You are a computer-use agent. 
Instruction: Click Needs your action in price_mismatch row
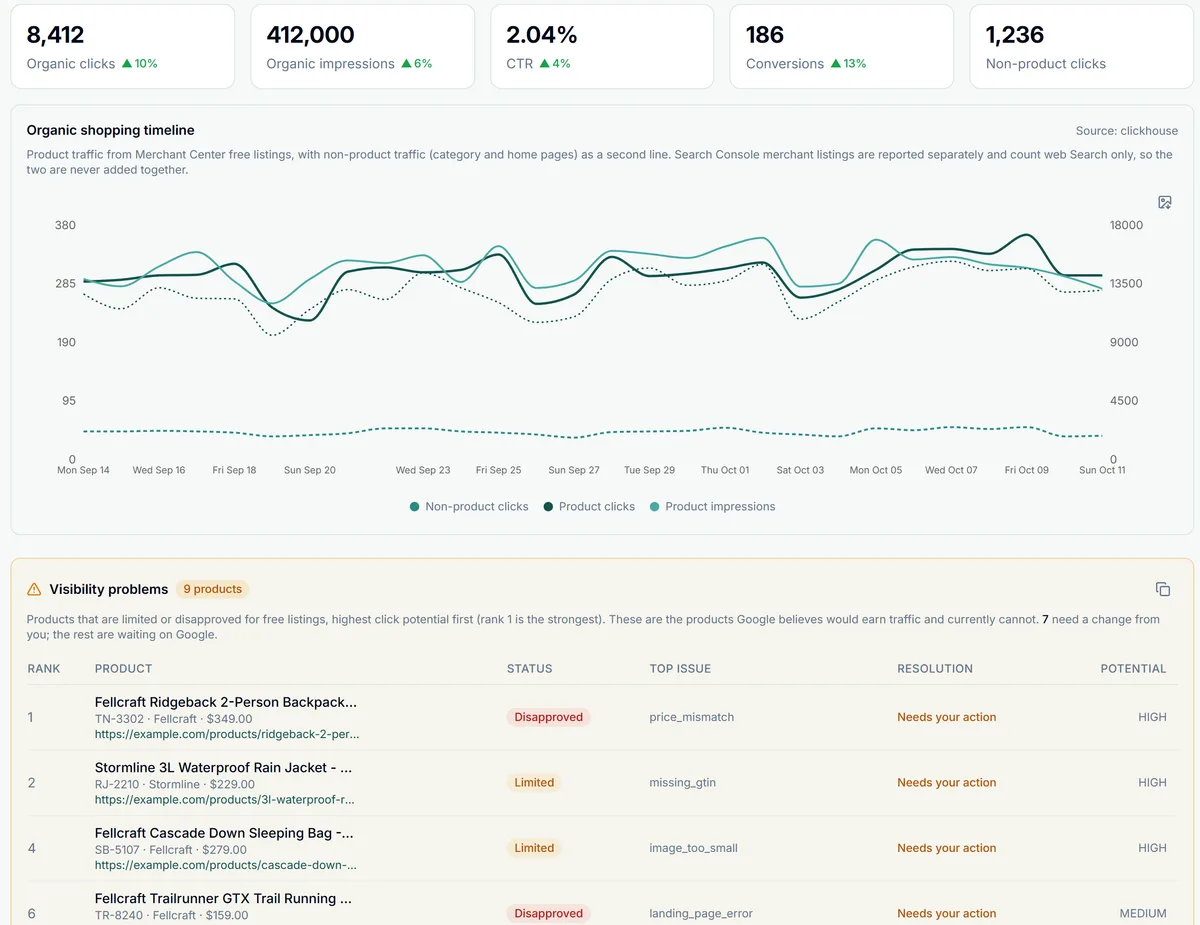[x=946, y=717]
